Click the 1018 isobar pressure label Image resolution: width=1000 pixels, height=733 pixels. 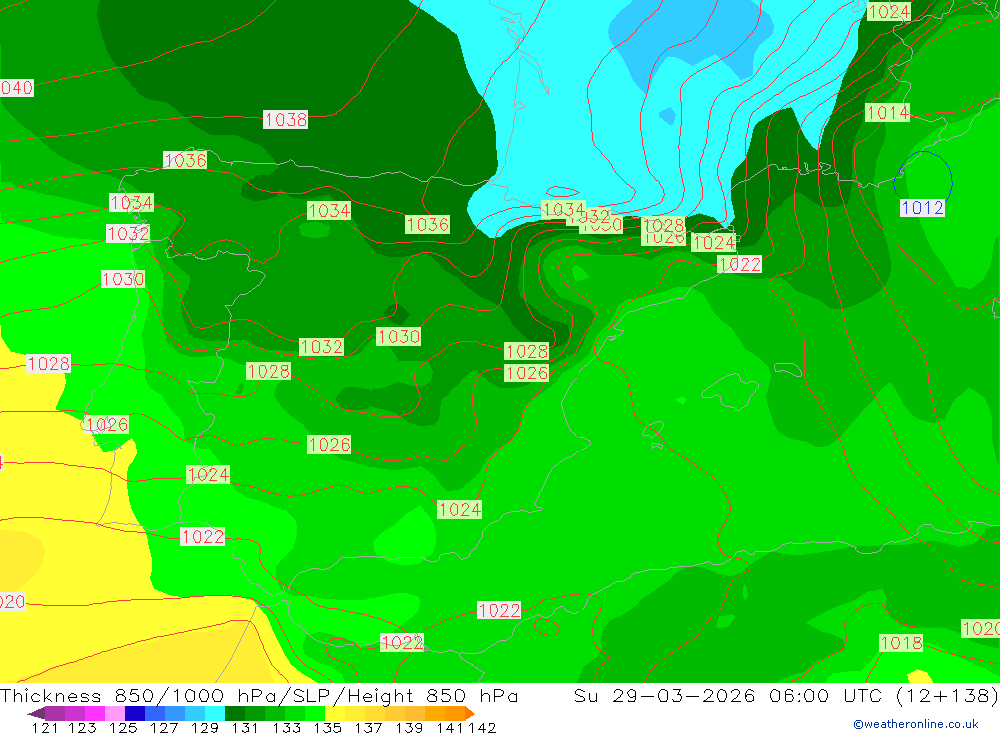pos(901,642)
